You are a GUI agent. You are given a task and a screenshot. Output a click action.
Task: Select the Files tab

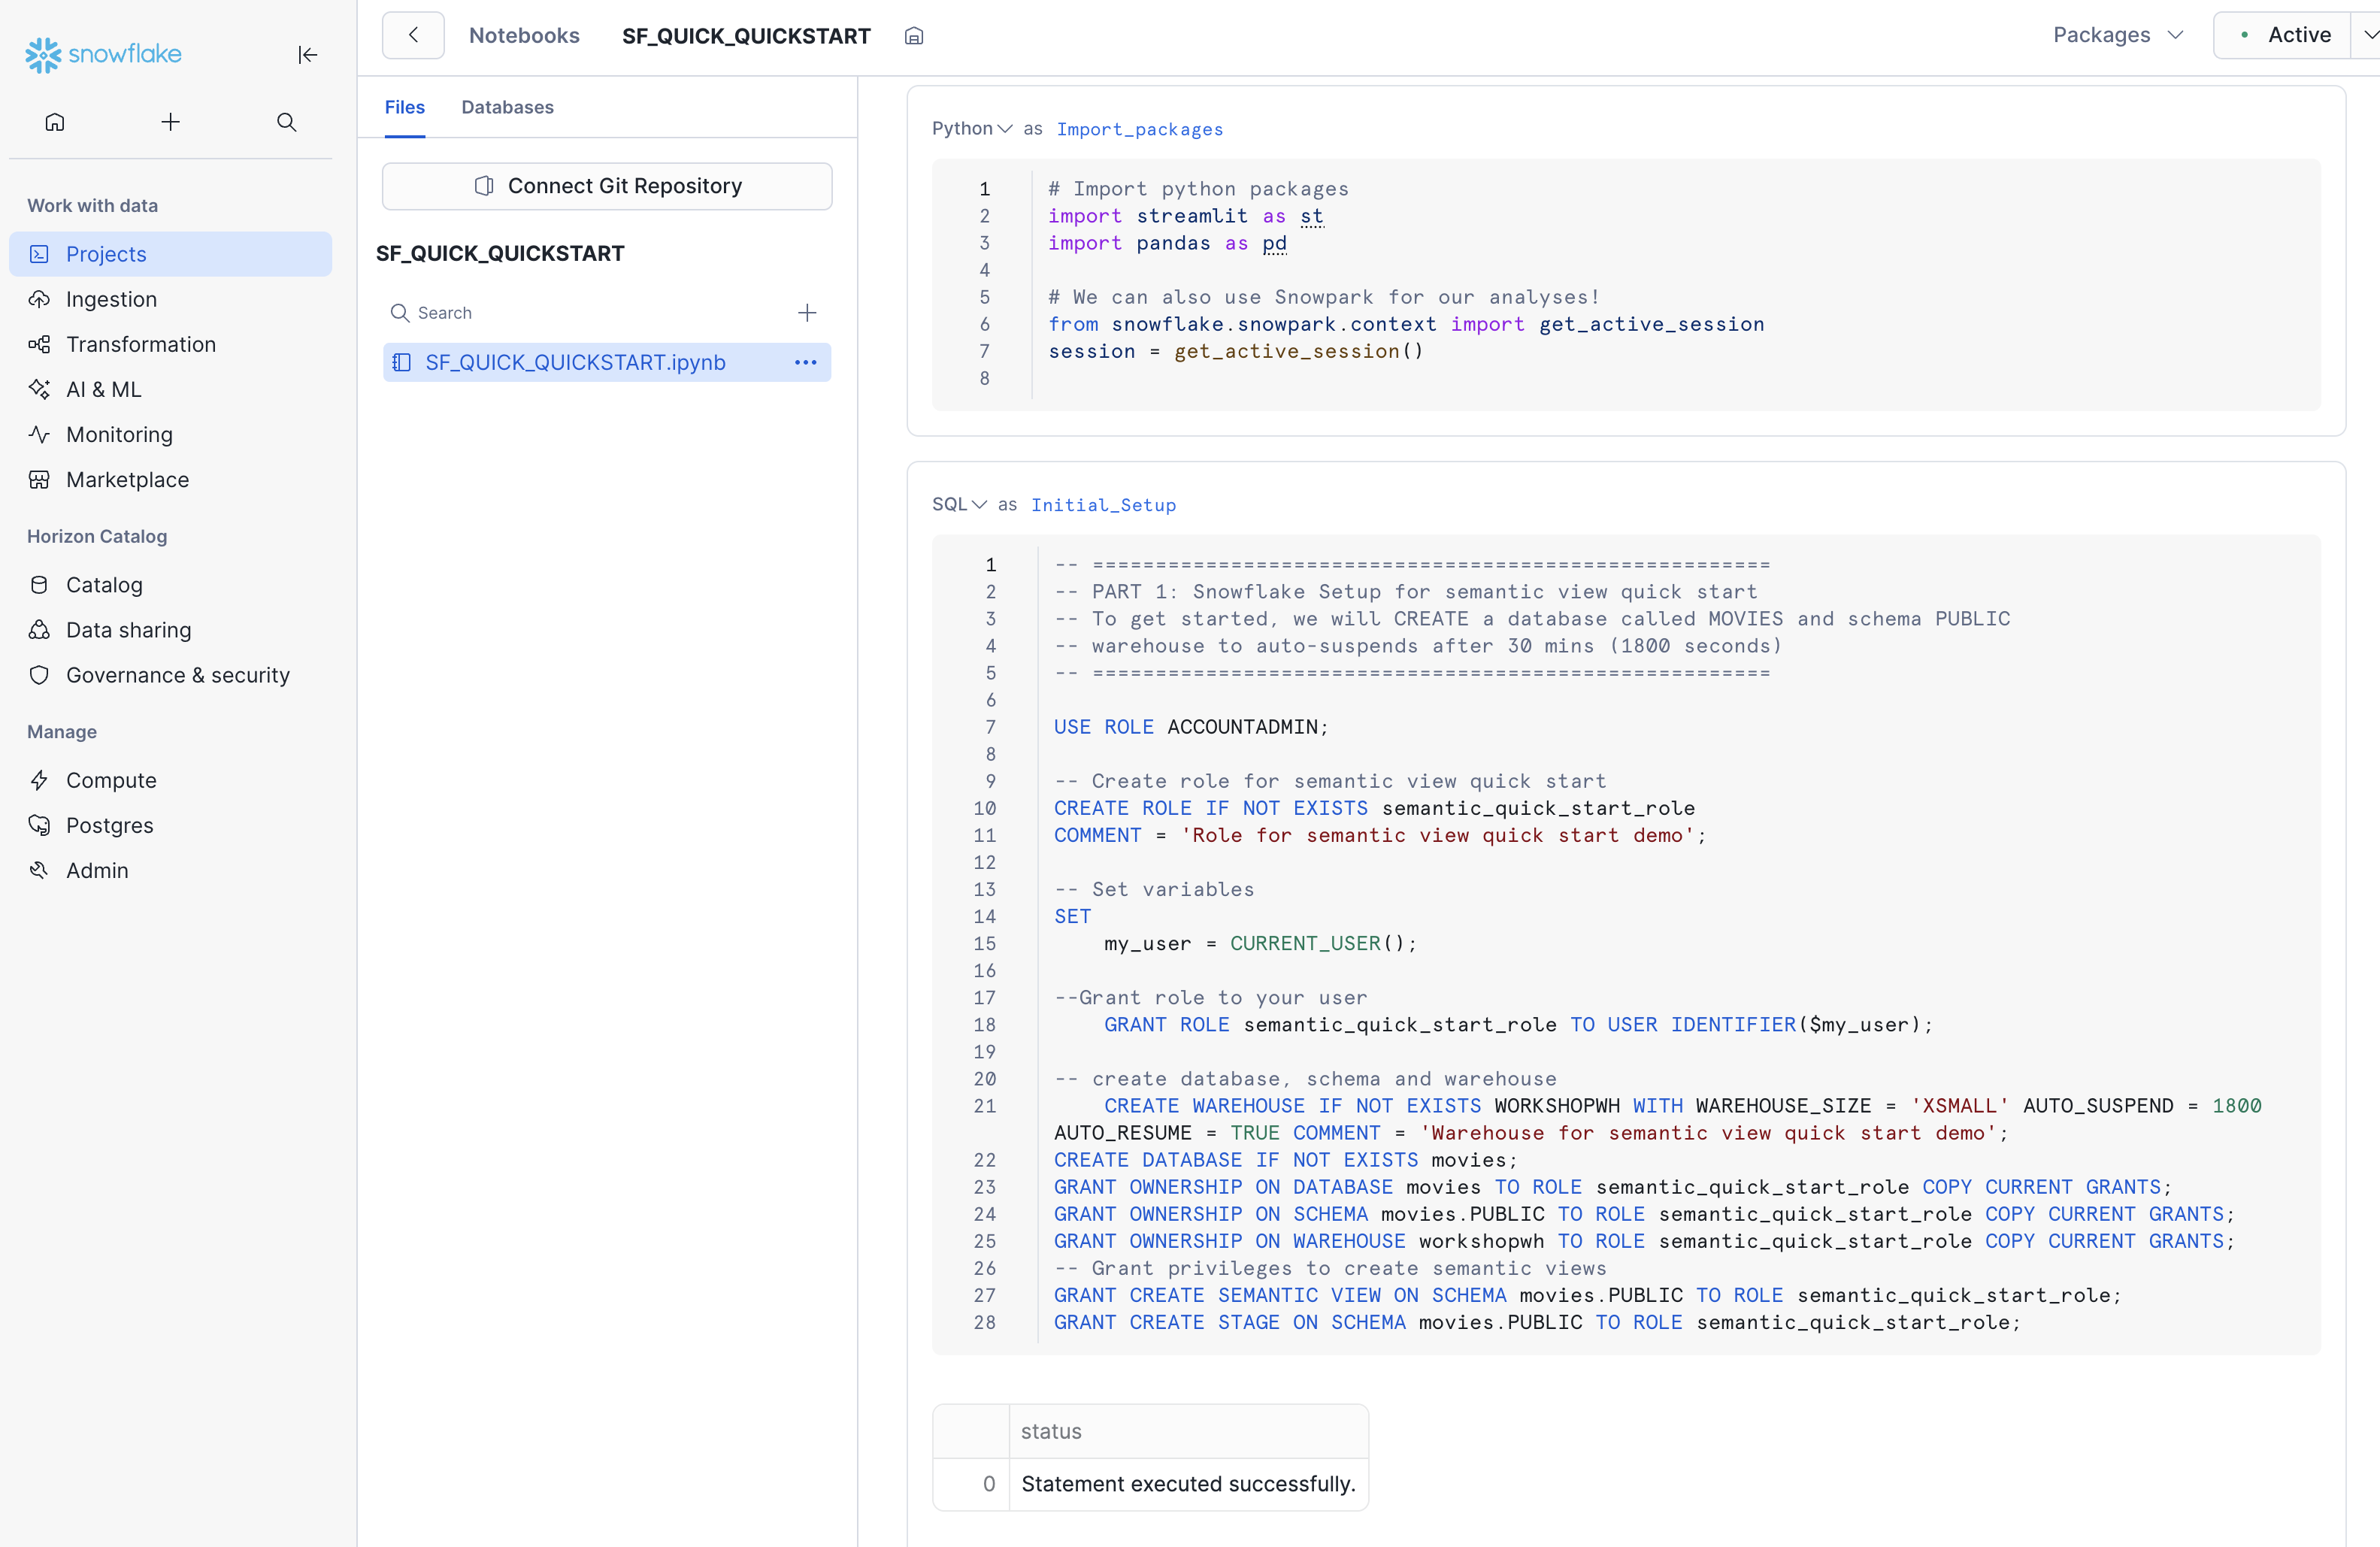point(404,107)
